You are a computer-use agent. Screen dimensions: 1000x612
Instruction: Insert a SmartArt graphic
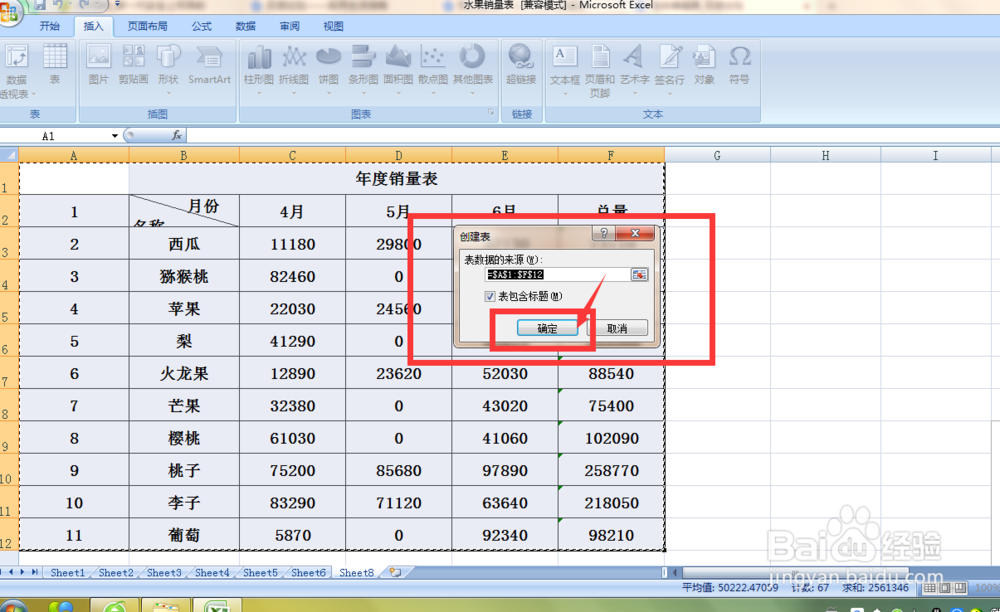[209, 65]
